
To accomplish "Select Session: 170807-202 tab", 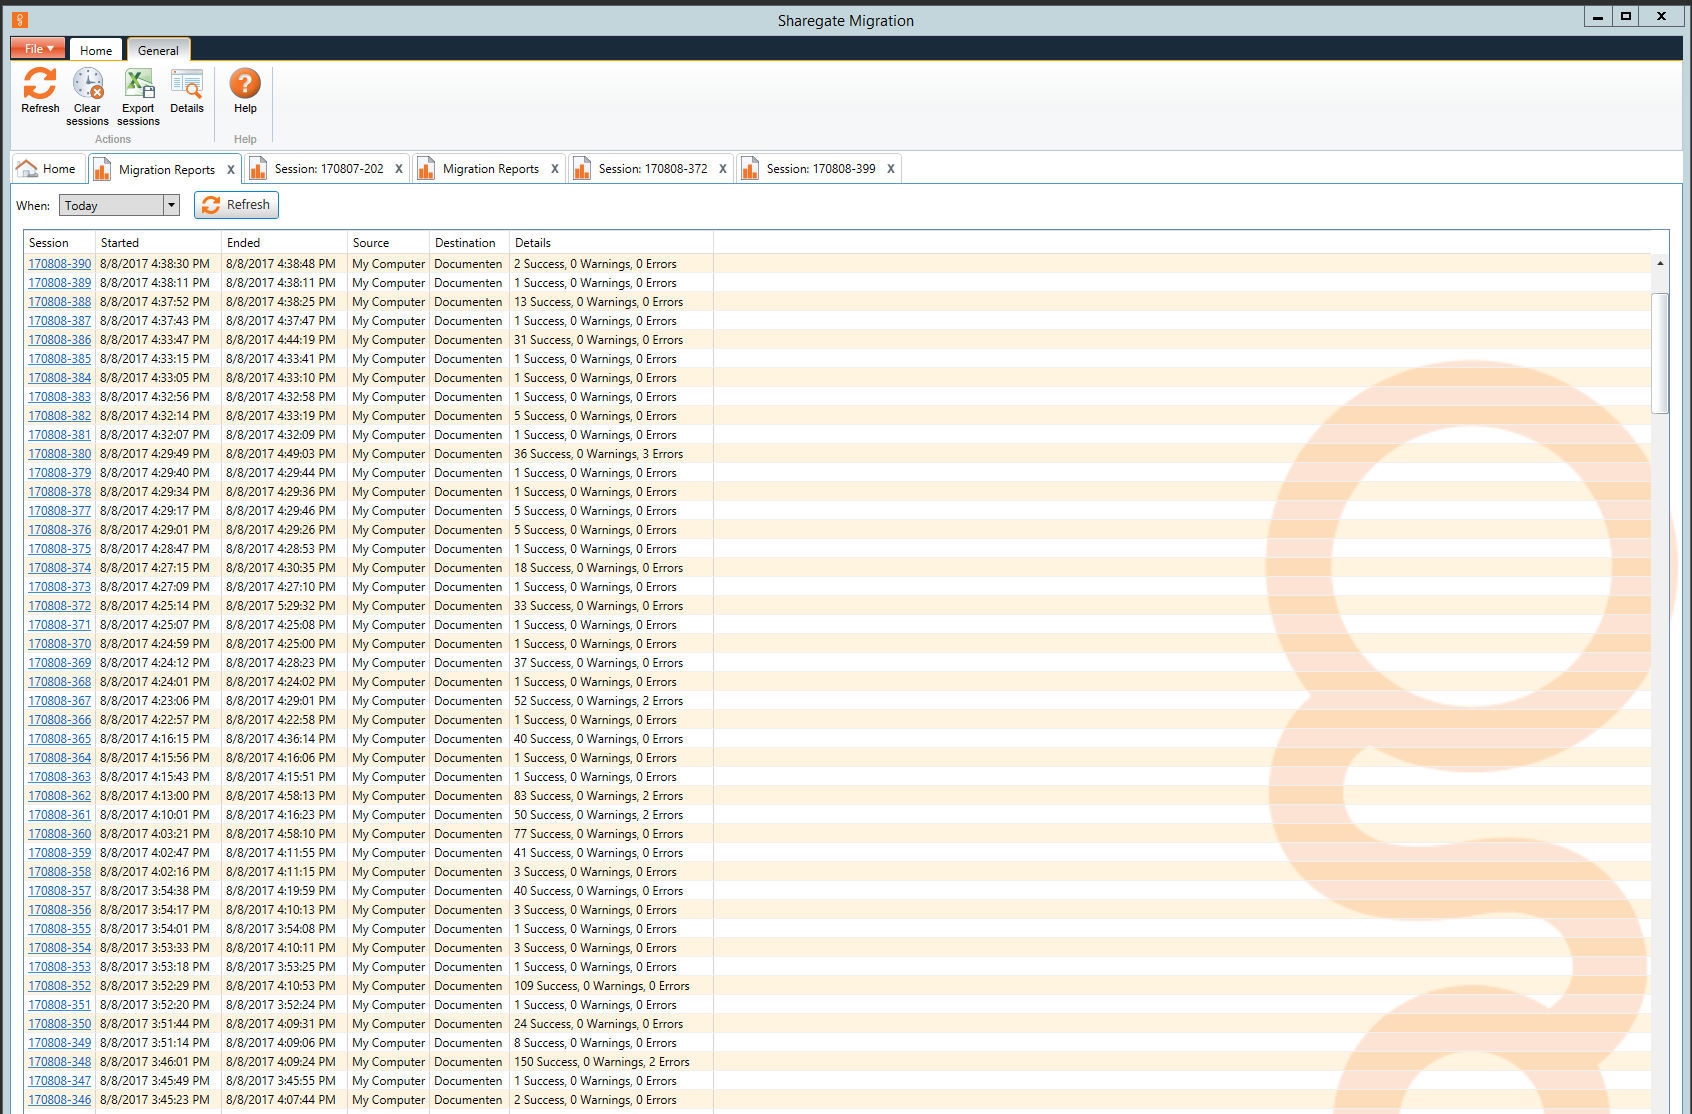I will pos(329,169).
